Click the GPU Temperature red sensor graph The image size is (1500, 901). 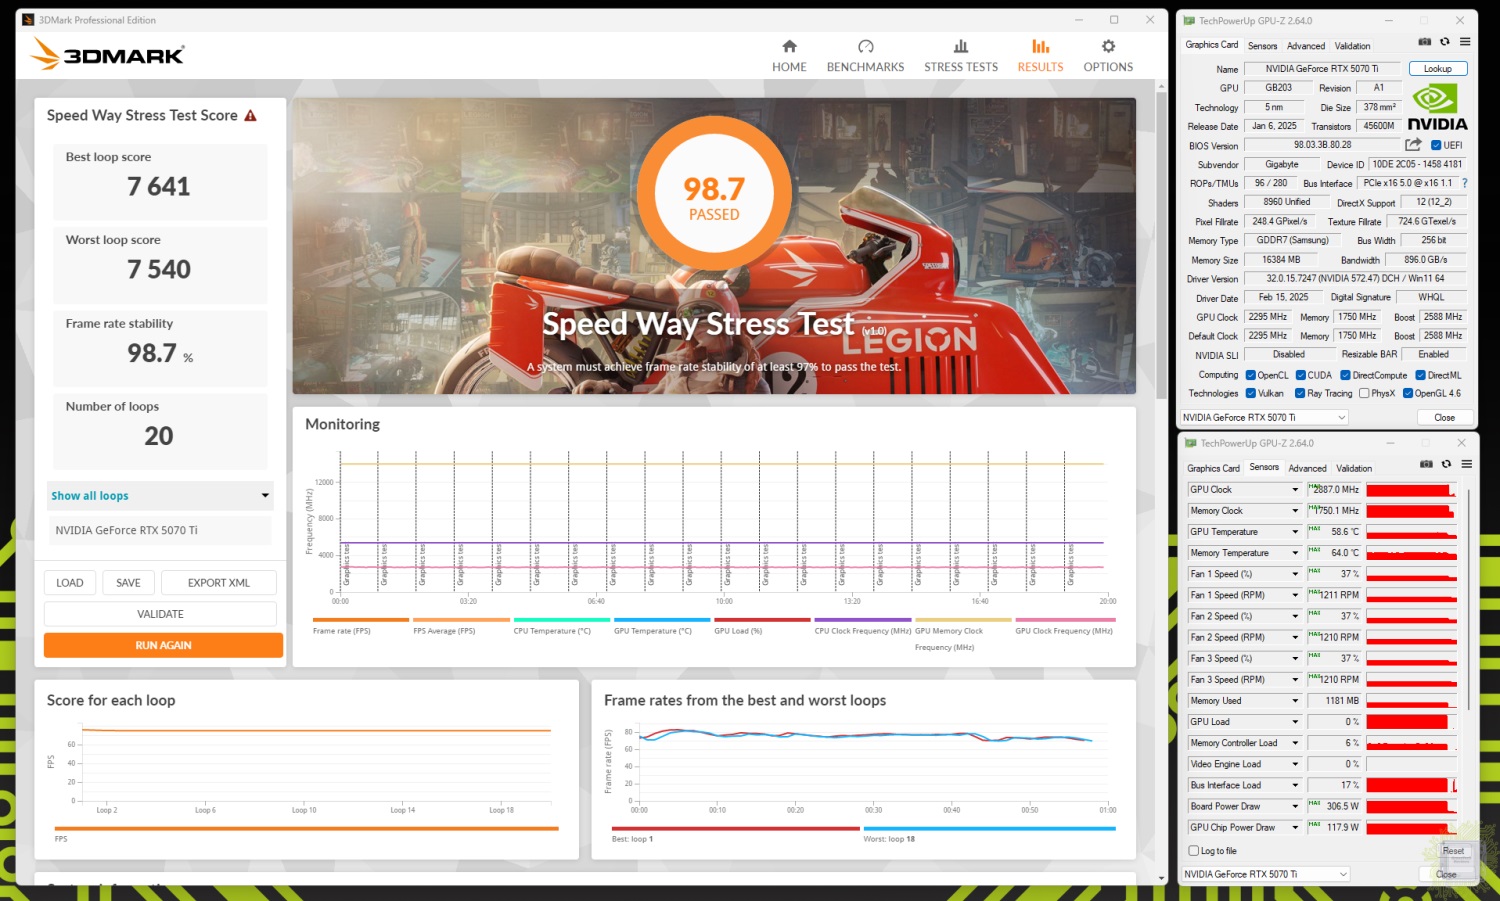(1411, 532)
